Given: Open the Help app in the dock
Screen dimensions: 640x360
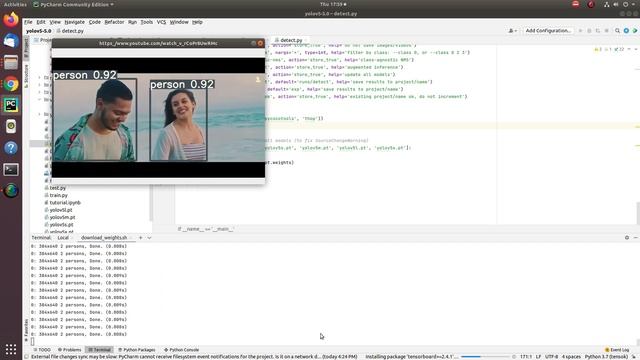Looking at the screenshot, I should 11,148.
